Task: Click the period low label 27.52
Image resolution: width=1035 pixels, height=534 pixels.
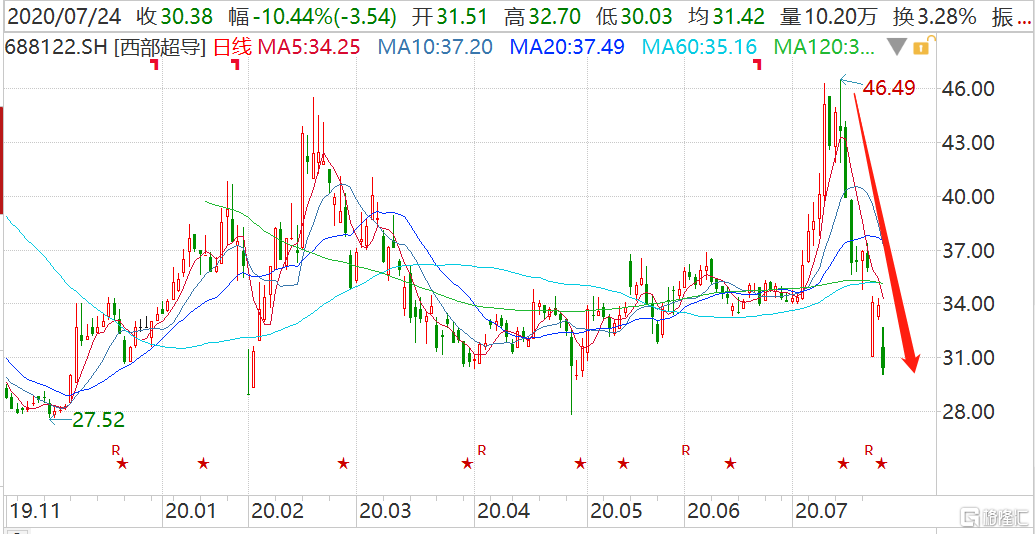Action: (x=98, y=420)
